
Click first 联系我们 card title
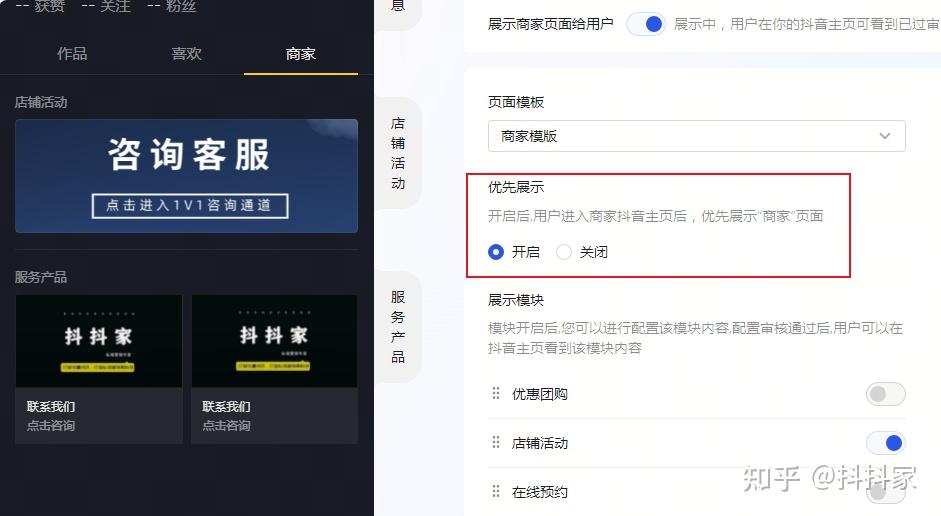(51, 407)
